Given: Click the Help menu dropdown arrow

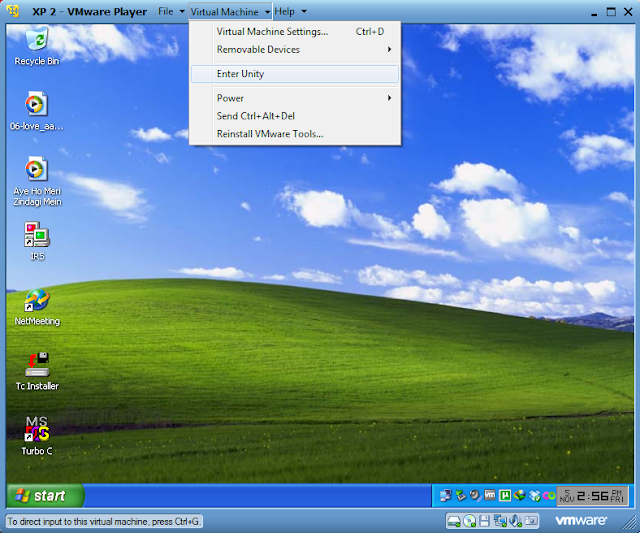Looking at the screenshot, I should (304, 11).
